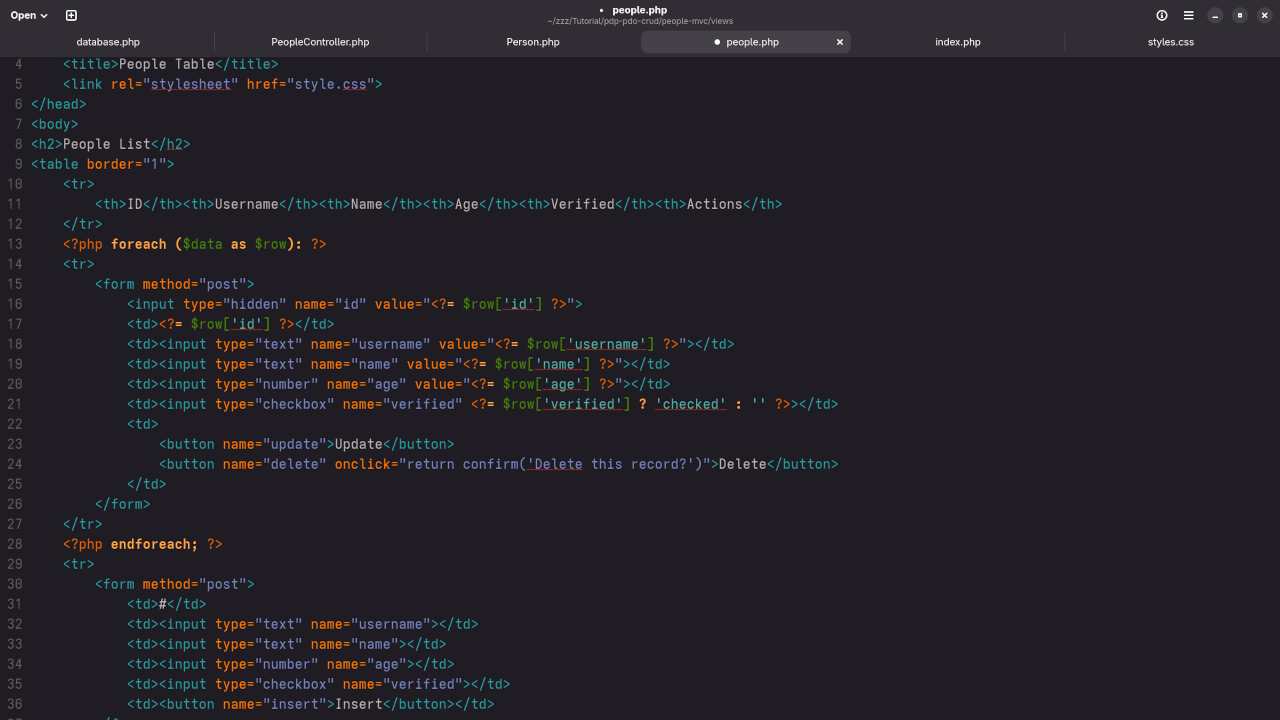Click the 'foreach' keyword on line 13
This screenshot has width=1280, height=720.
tap(139, 244)
